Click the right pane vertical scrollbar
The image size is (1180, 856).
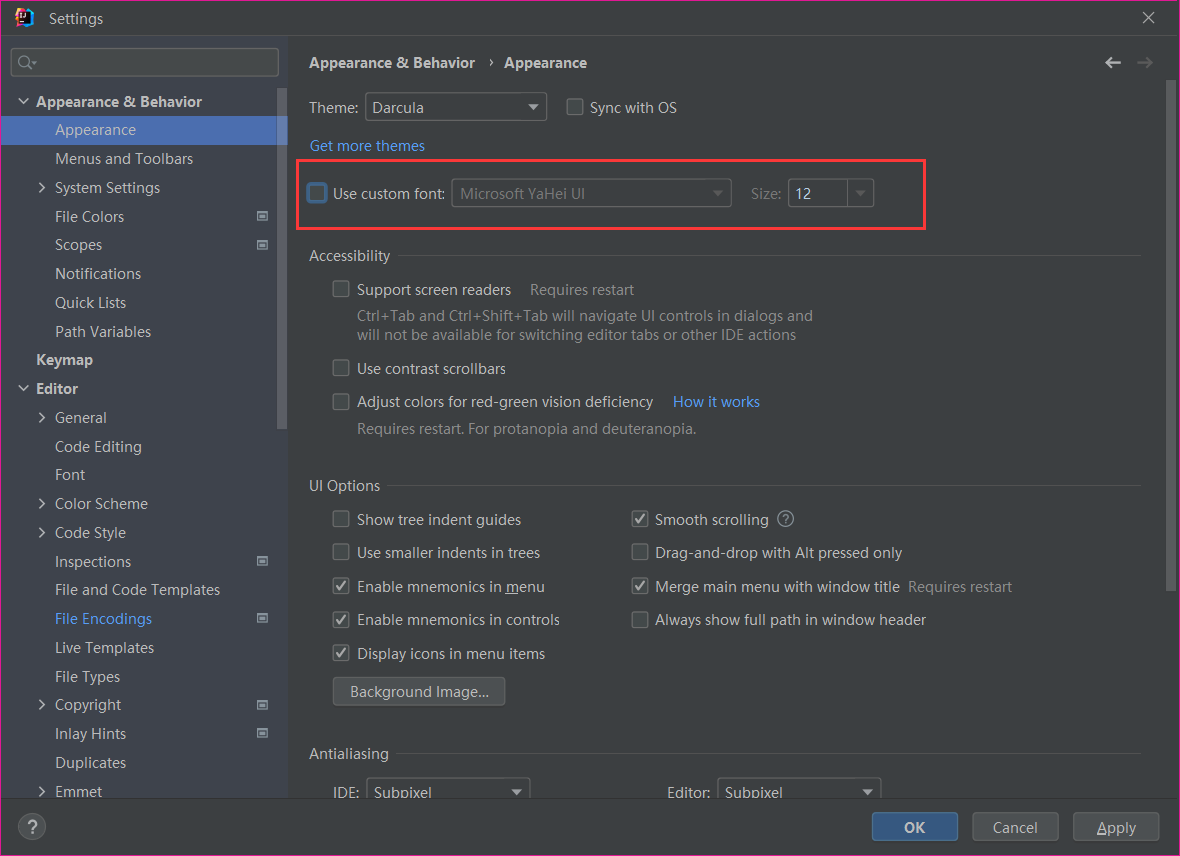click(1171, 335)
